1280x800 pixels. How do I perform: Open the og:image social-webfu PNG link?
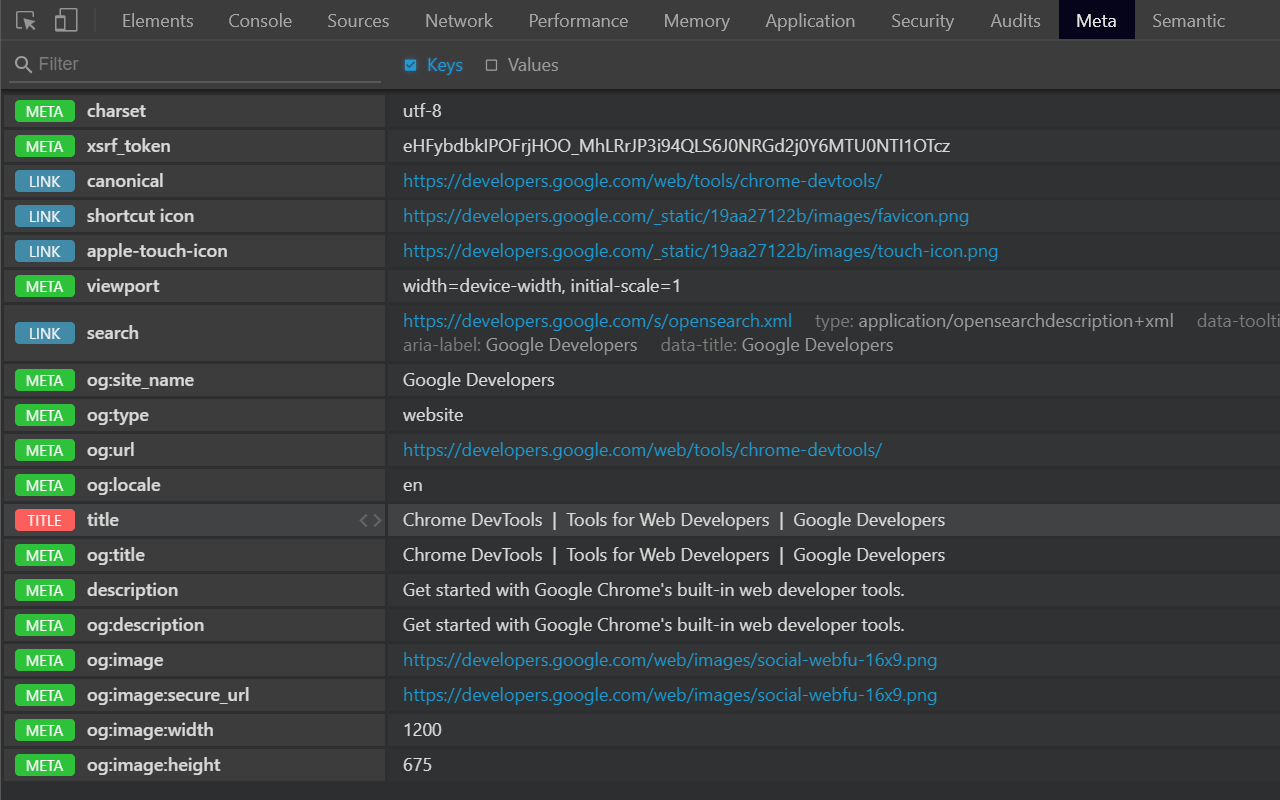[670, 659]
